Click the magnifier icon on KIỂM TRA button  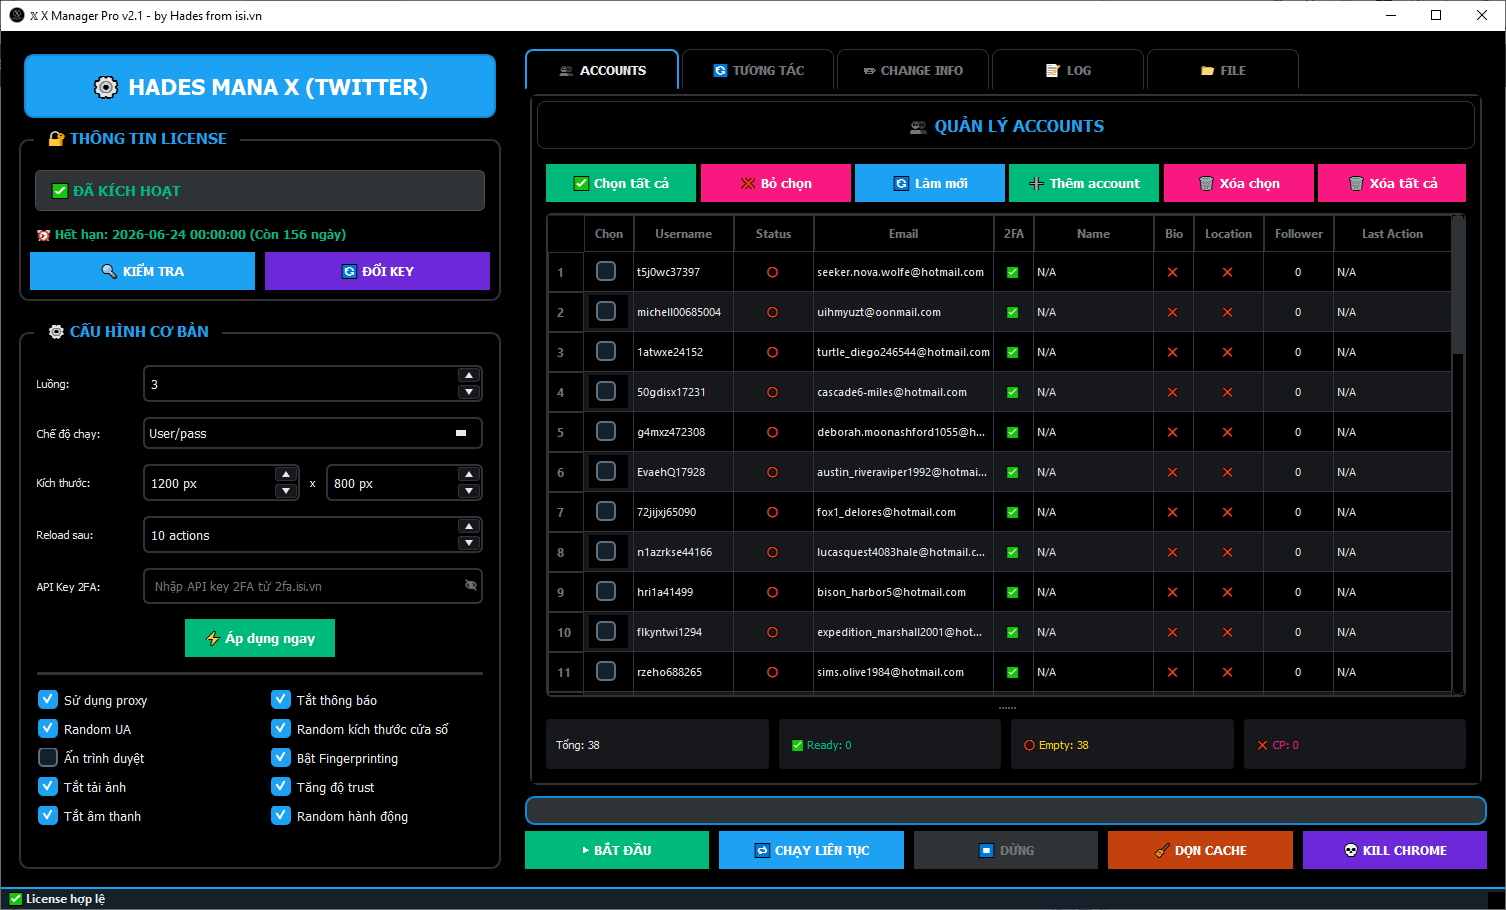pyautogui.click(x=110, y=270)
